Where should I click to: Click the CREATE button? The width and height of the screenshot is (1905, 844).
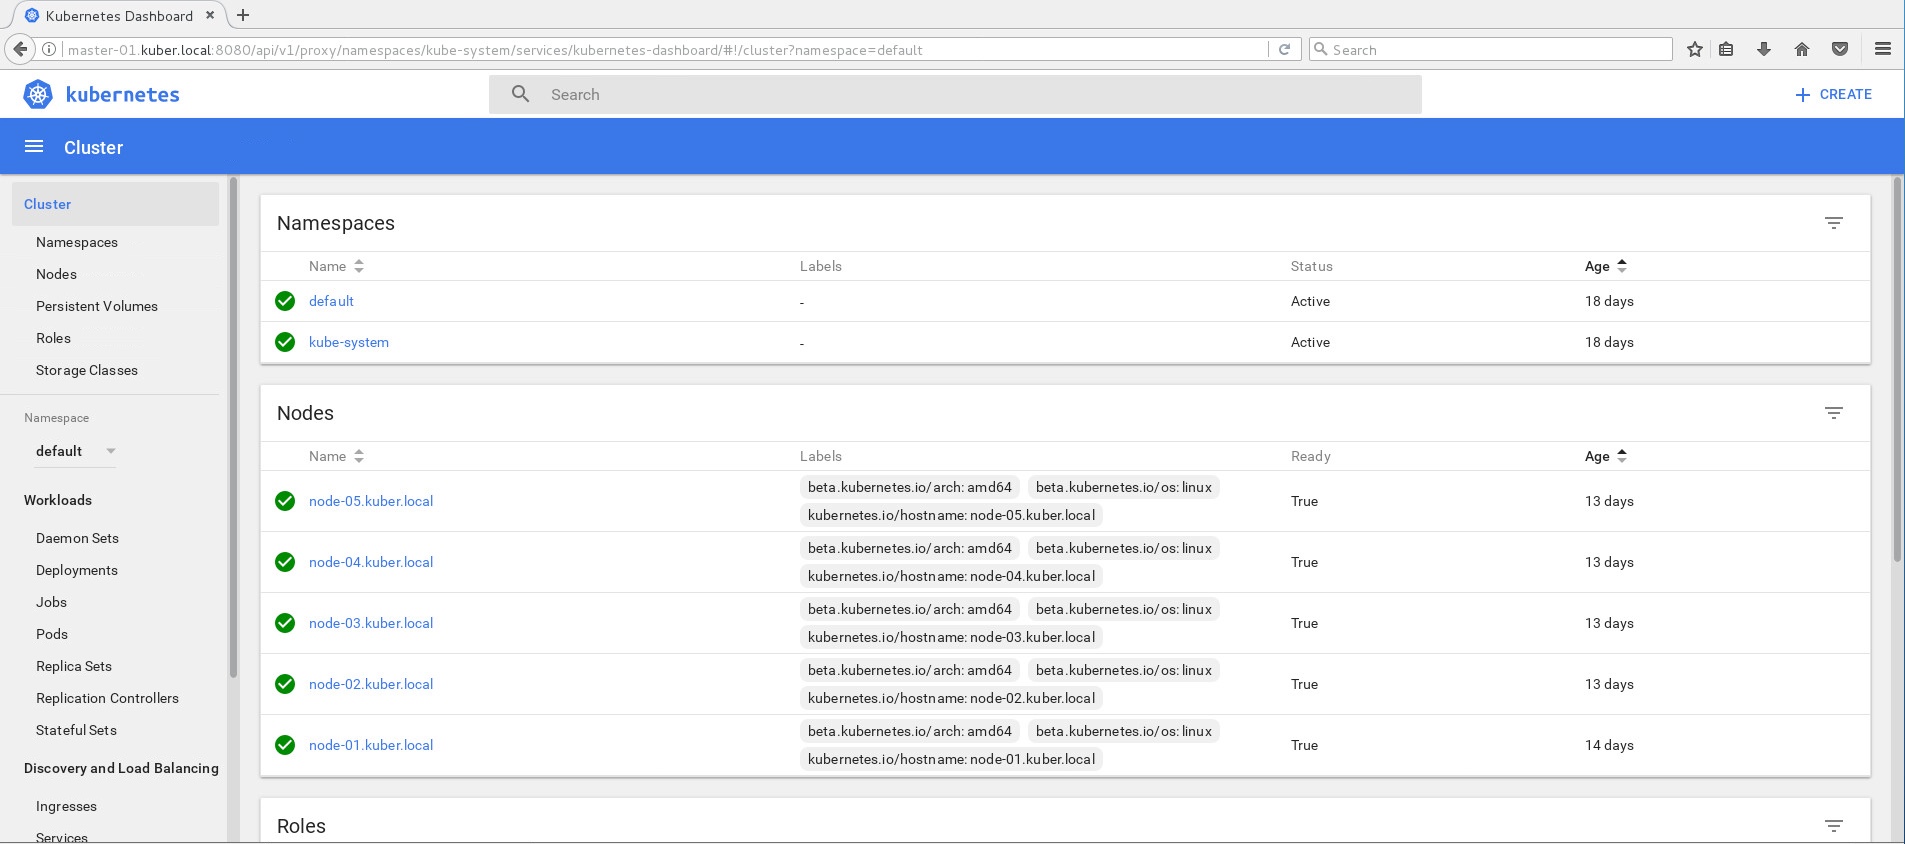tap(1833, 94)
